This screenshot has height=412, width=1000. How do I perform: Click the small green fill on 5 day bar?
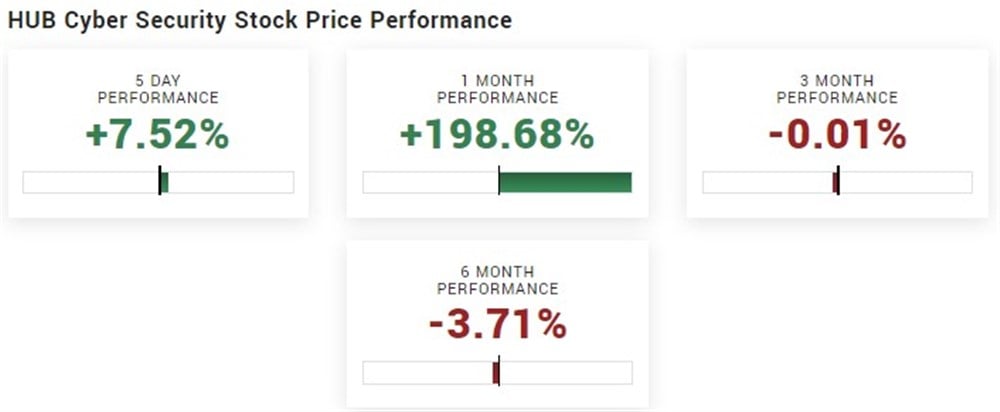pos(165,182)
